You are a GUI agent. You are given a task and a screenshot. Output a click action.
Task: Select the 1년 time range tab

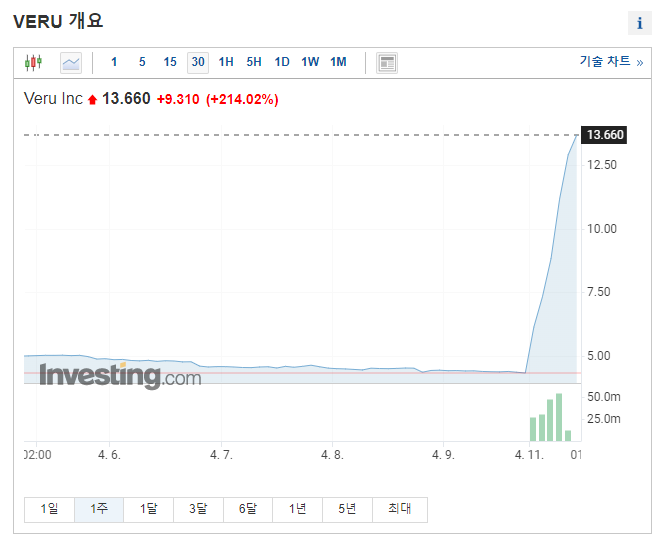pyautogui.click(x=297, y=509)
